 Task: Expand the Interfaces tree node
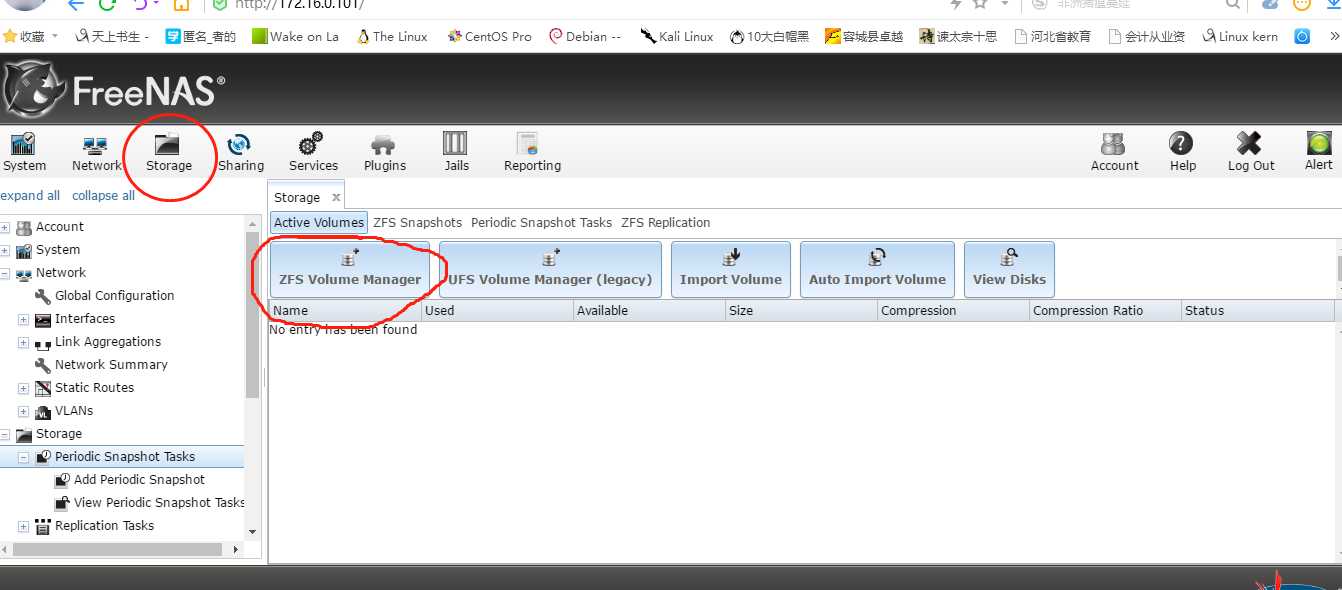23,319
